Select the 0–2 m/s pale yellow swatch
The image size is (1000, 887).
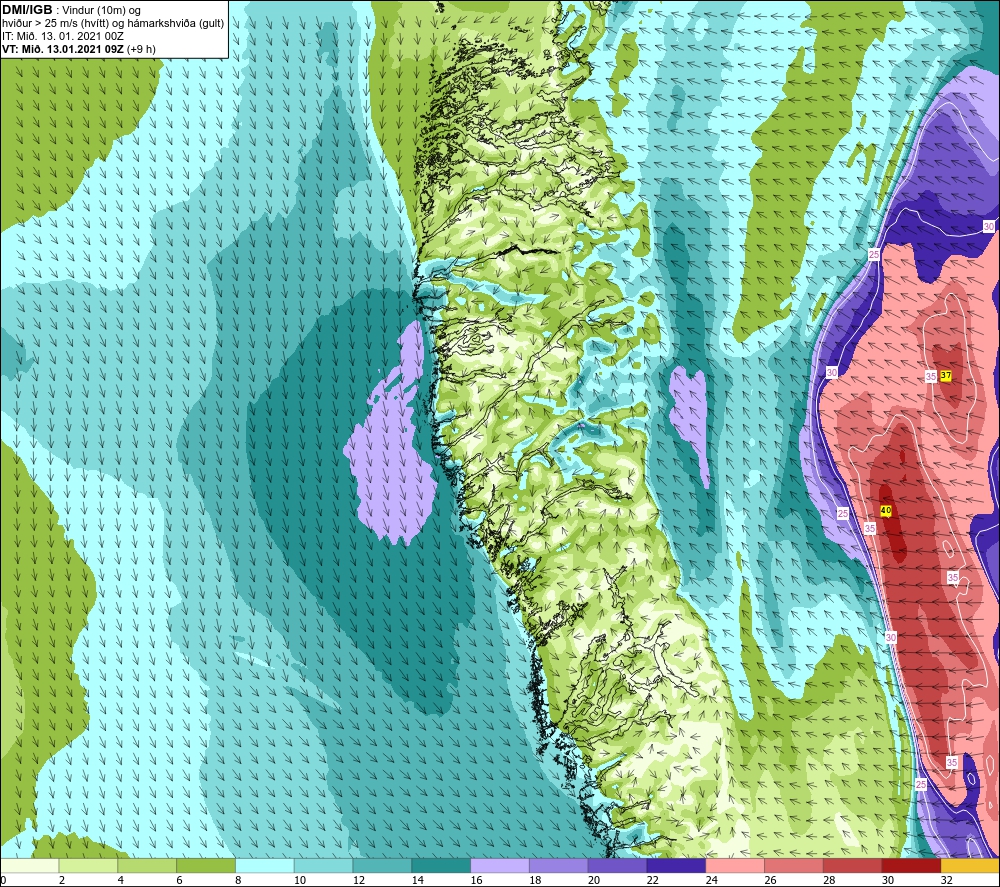pyautogui.click(x=30, y=866)
